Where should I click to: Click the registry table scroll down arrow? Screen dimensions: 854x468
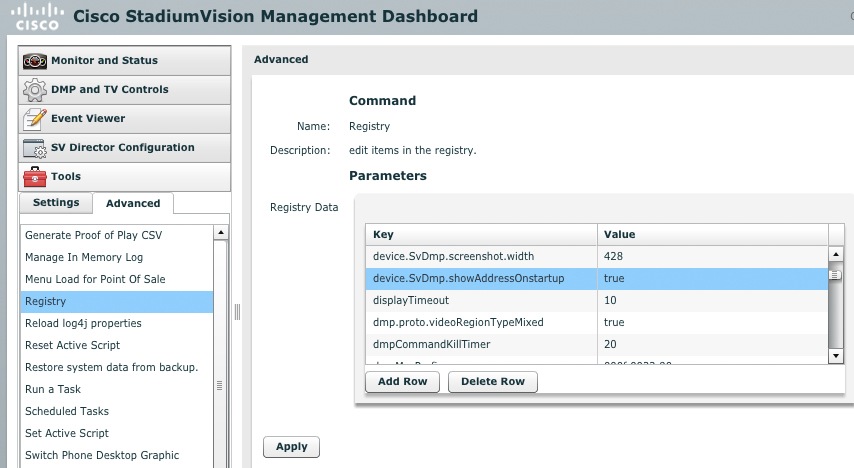point(835,356)
